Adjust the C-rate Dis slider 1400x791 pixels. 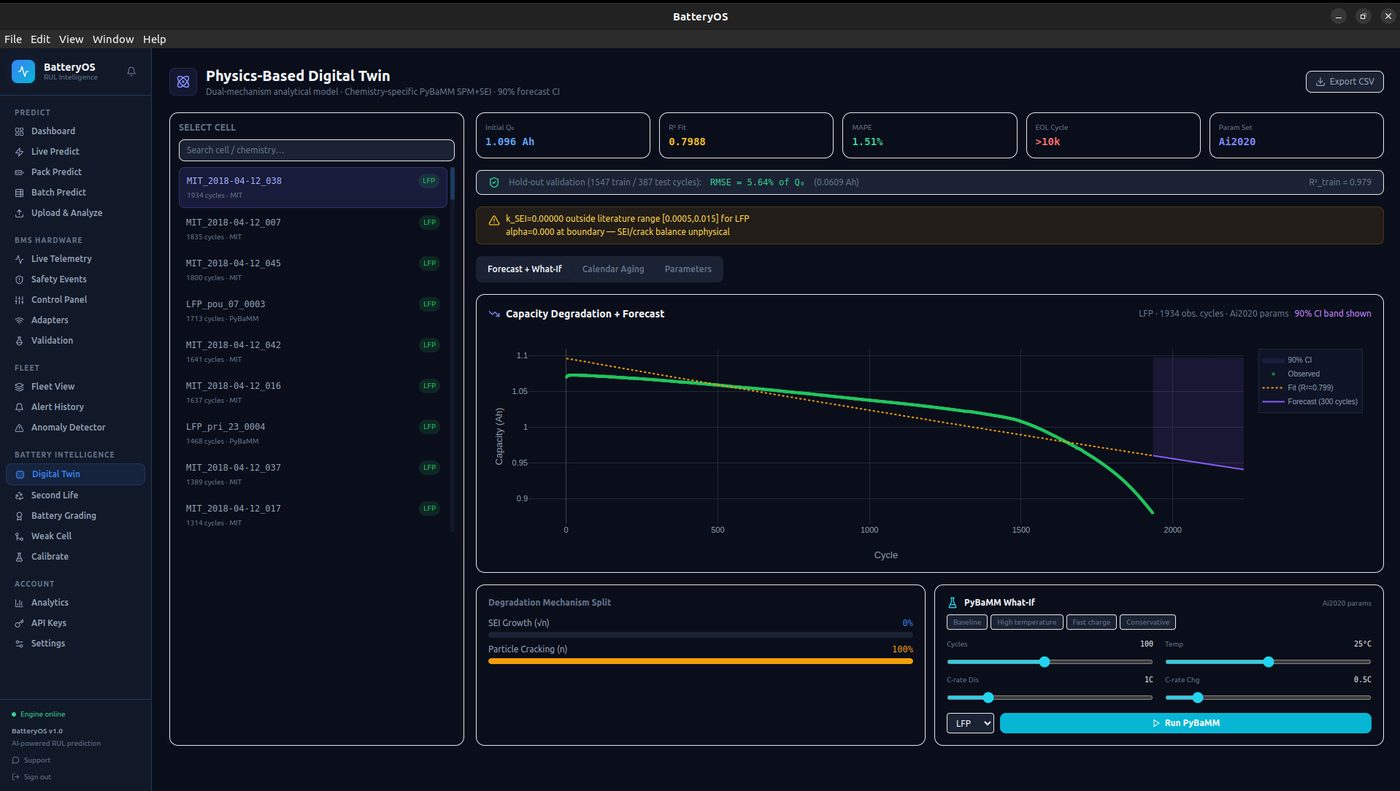(x=1049, y=698)
